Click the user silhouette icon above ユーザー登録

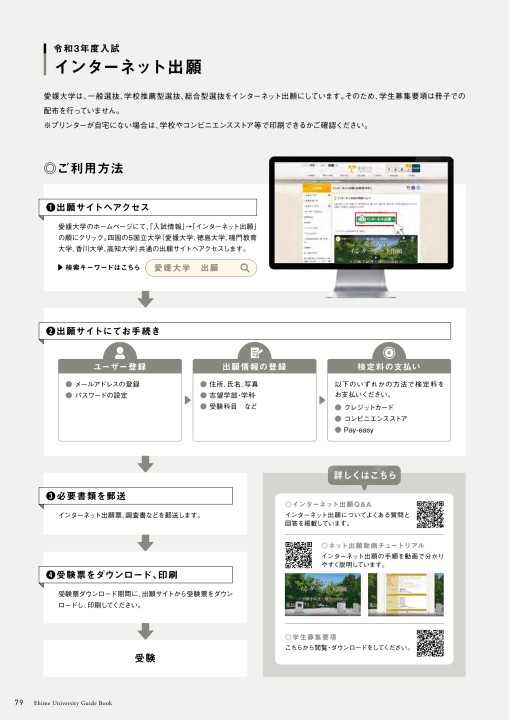pyautogui.click(x=120, y=352)
